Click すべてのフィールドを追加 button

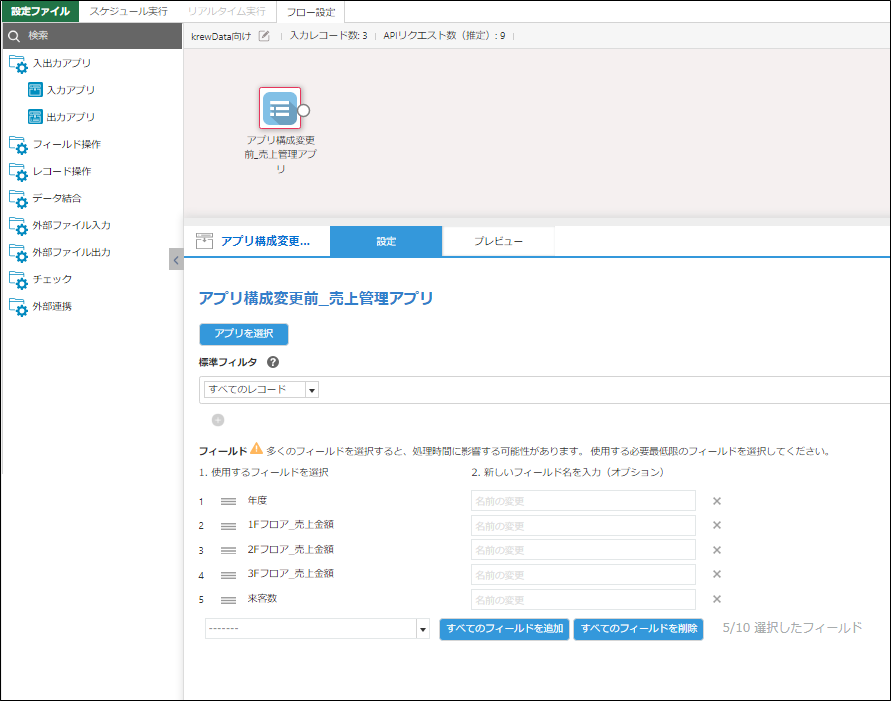click(504, 629)
